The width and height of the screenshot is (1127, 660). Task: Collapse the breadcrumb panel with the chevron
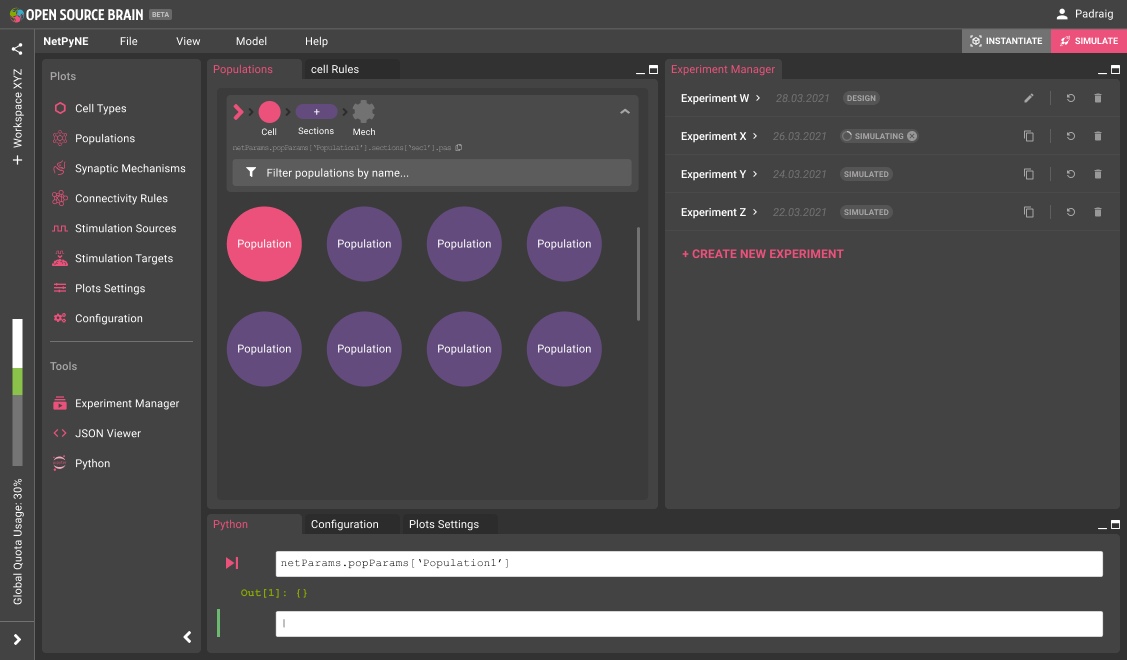click(x=624, y=110)
